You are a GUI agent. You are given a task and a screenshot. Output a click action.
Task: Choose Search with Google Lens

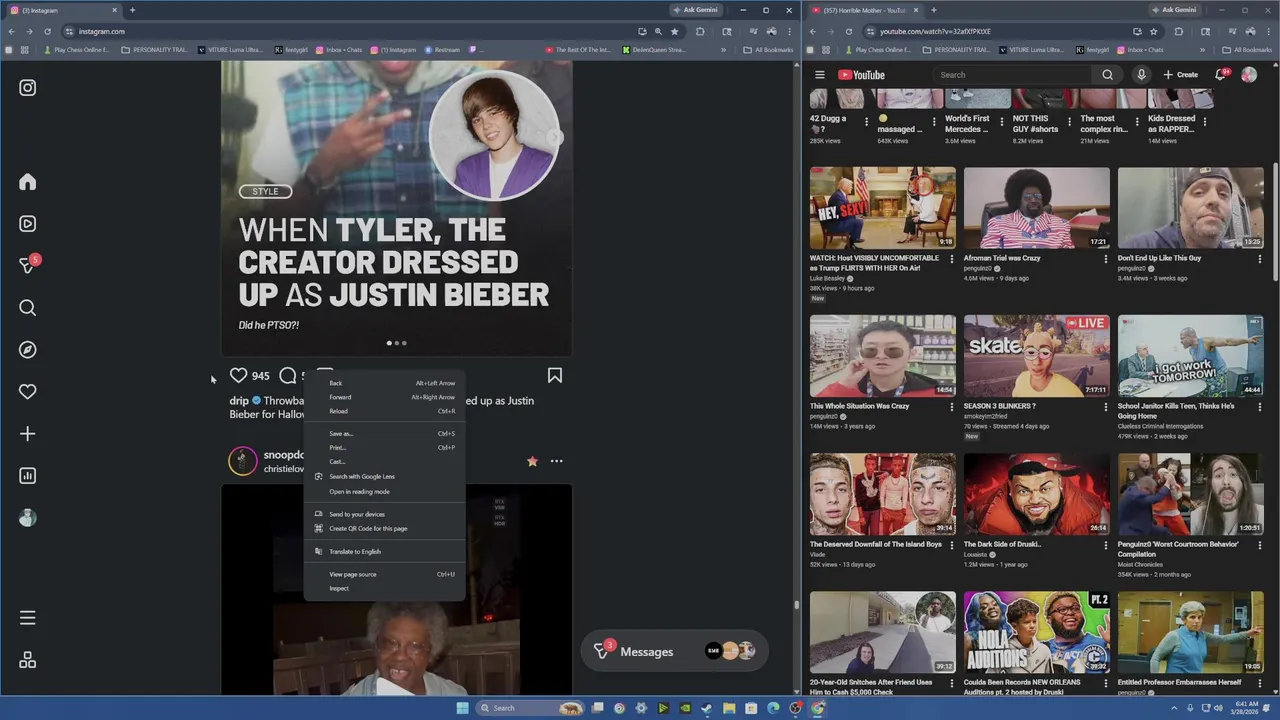tap(385, 476)
